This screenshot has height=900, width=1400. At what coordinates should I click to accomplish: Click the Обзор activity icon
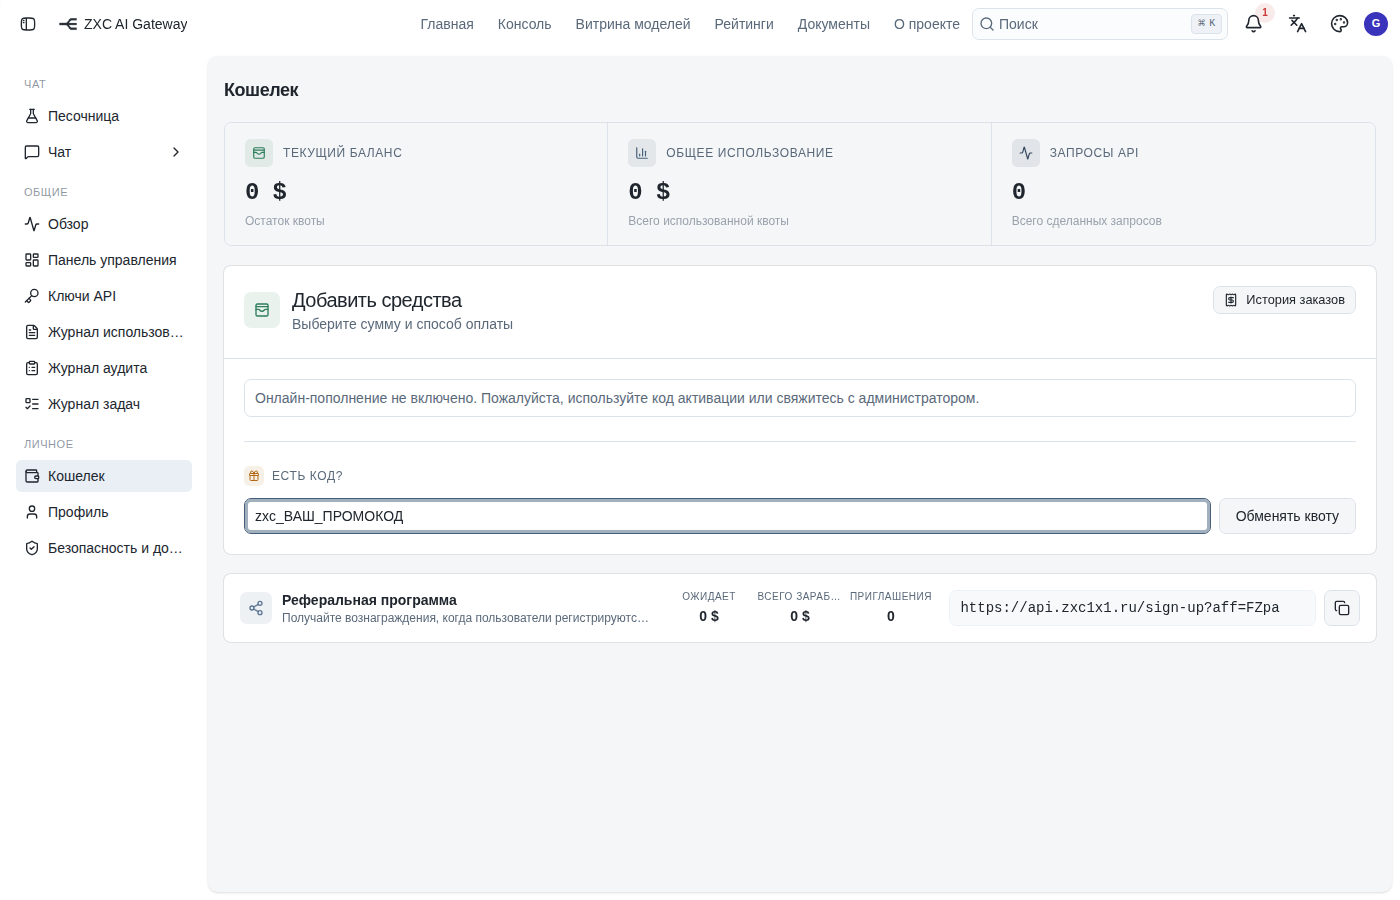tap(32, 224)
